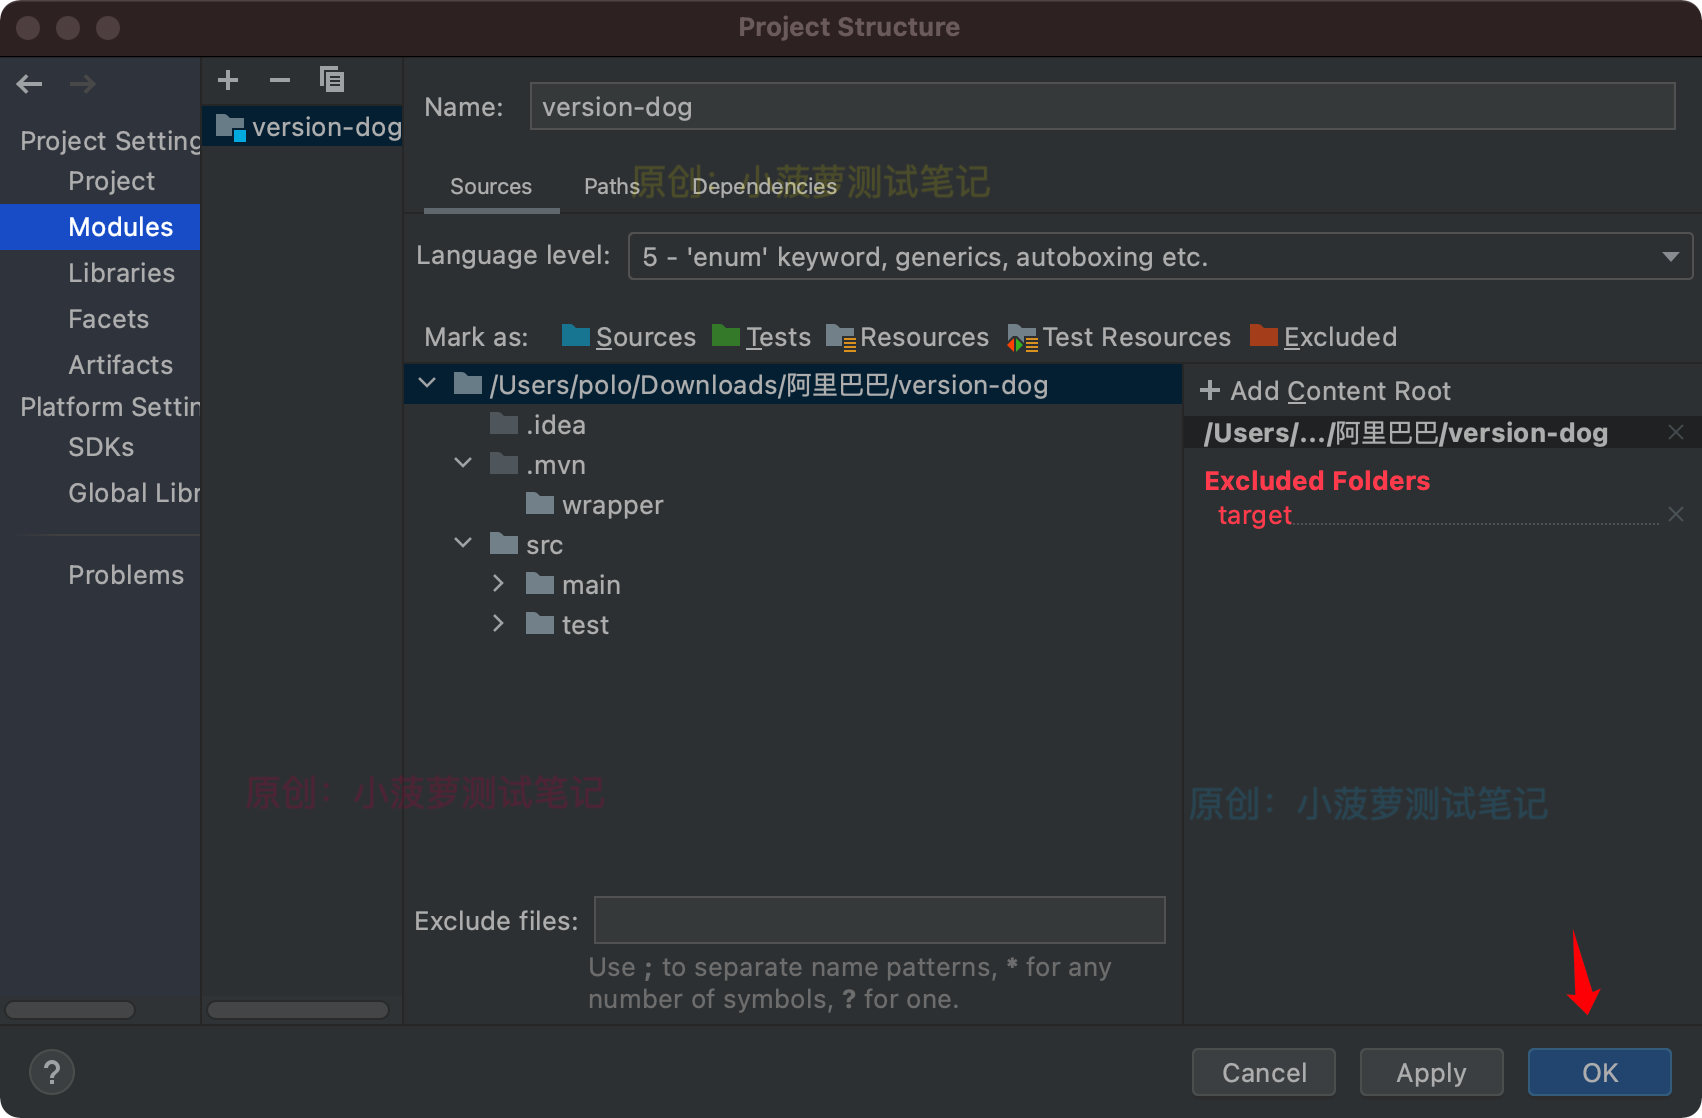The image size is (1702, 1118).
Task: Open help with the question mark
Action: [x=52, y=1073]
